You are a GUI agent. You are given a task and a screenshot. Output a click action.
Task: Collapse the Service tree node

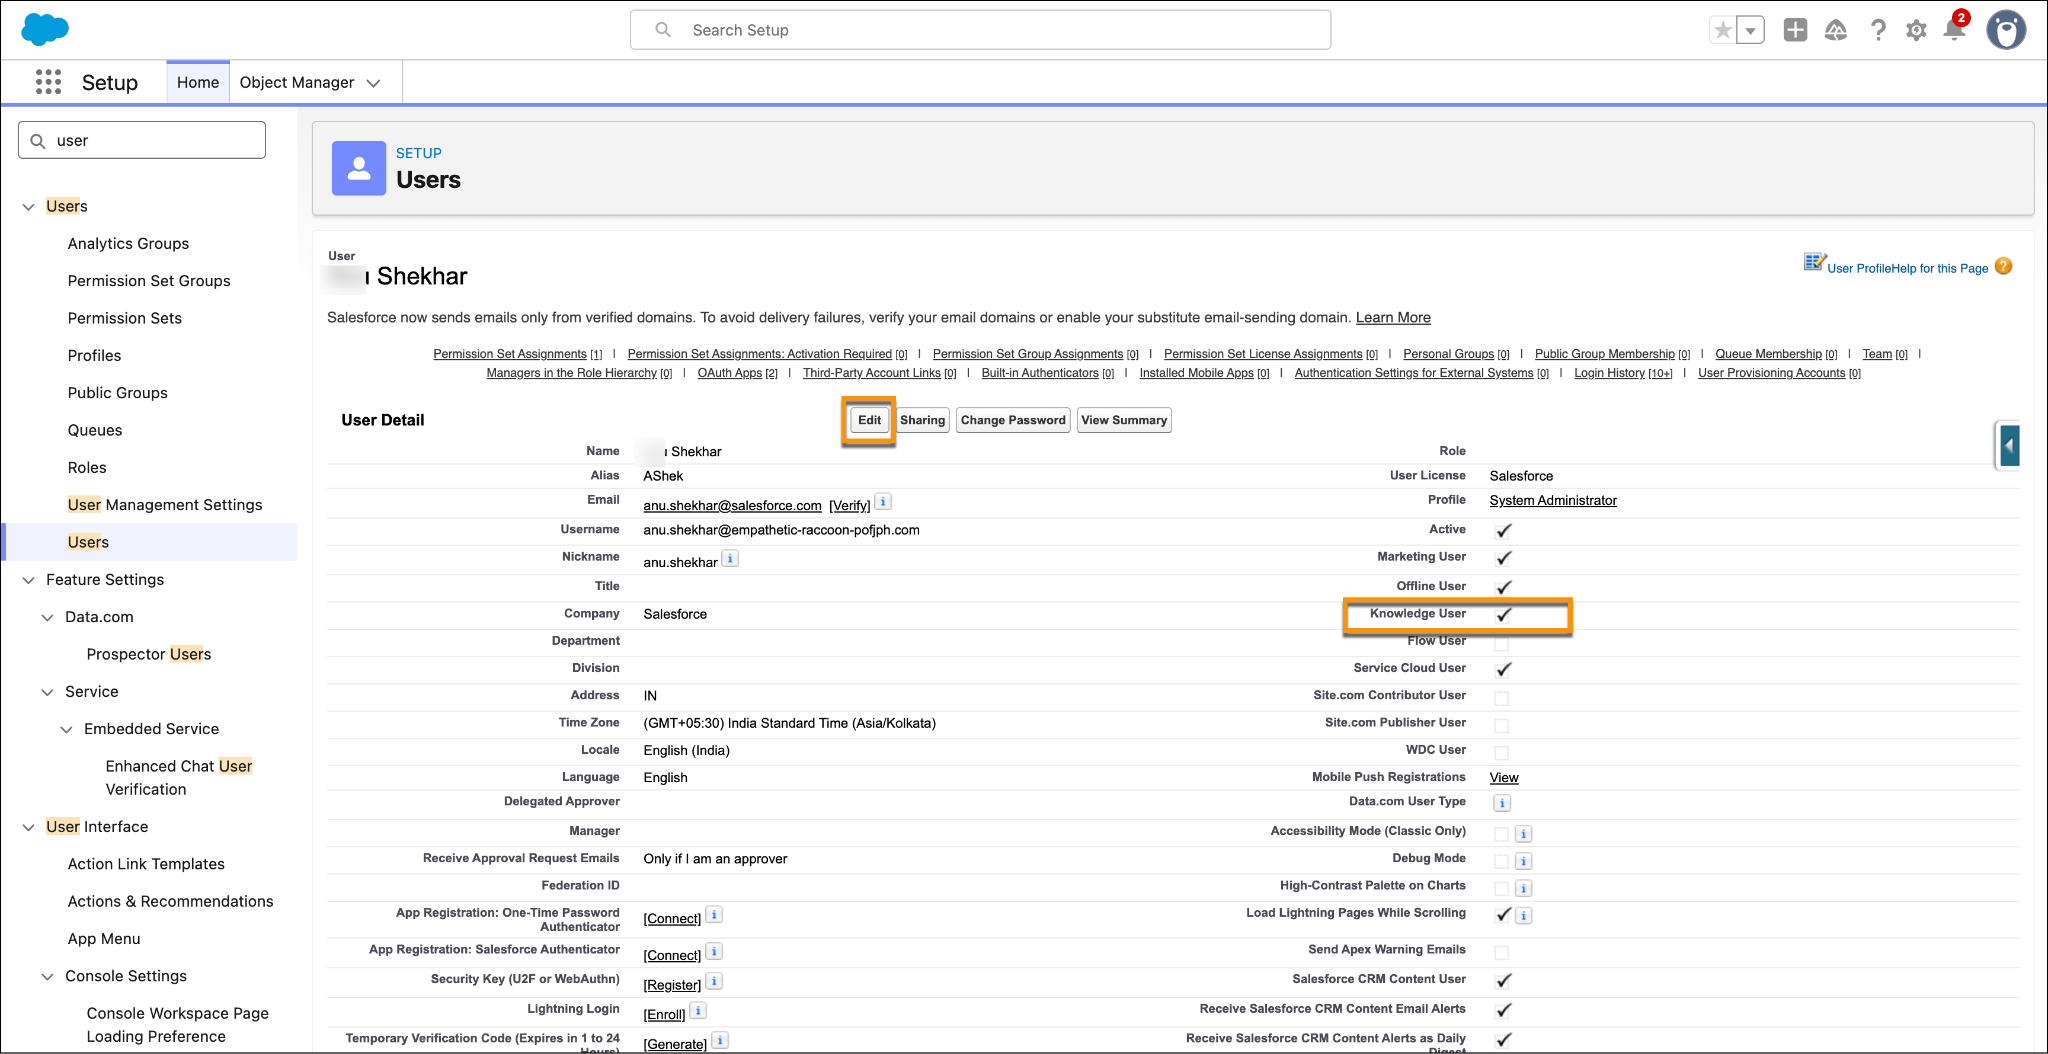47,692
